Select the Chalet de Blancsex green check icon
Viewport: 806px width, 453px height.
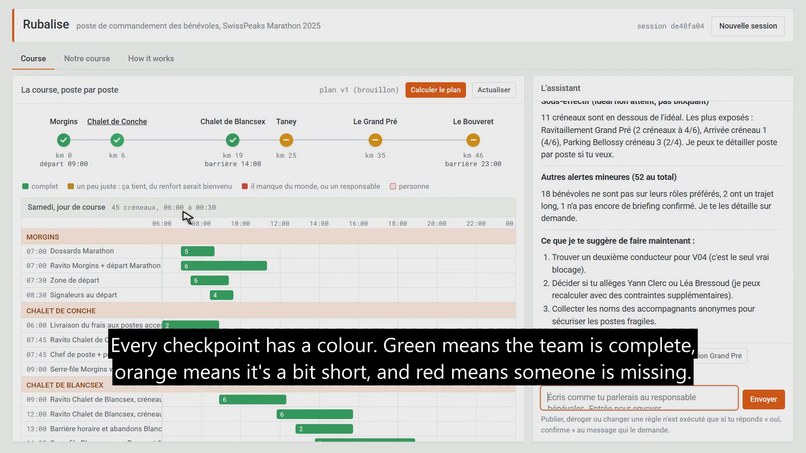232,140
